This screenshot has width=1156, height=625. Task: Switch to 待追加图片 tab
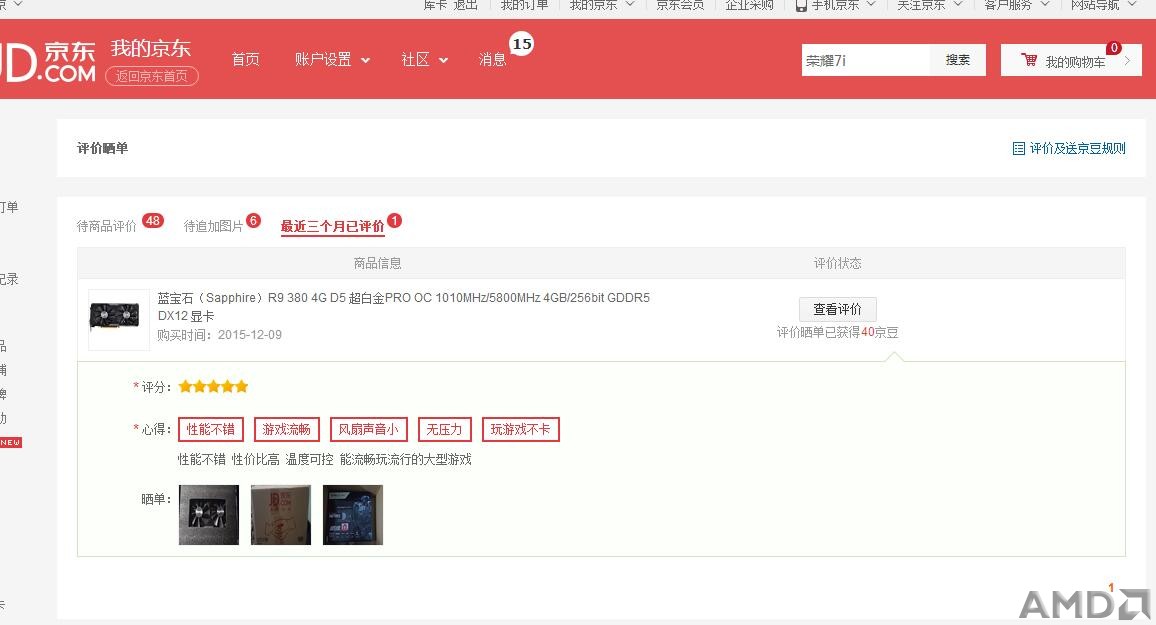(x=213, y=226)
